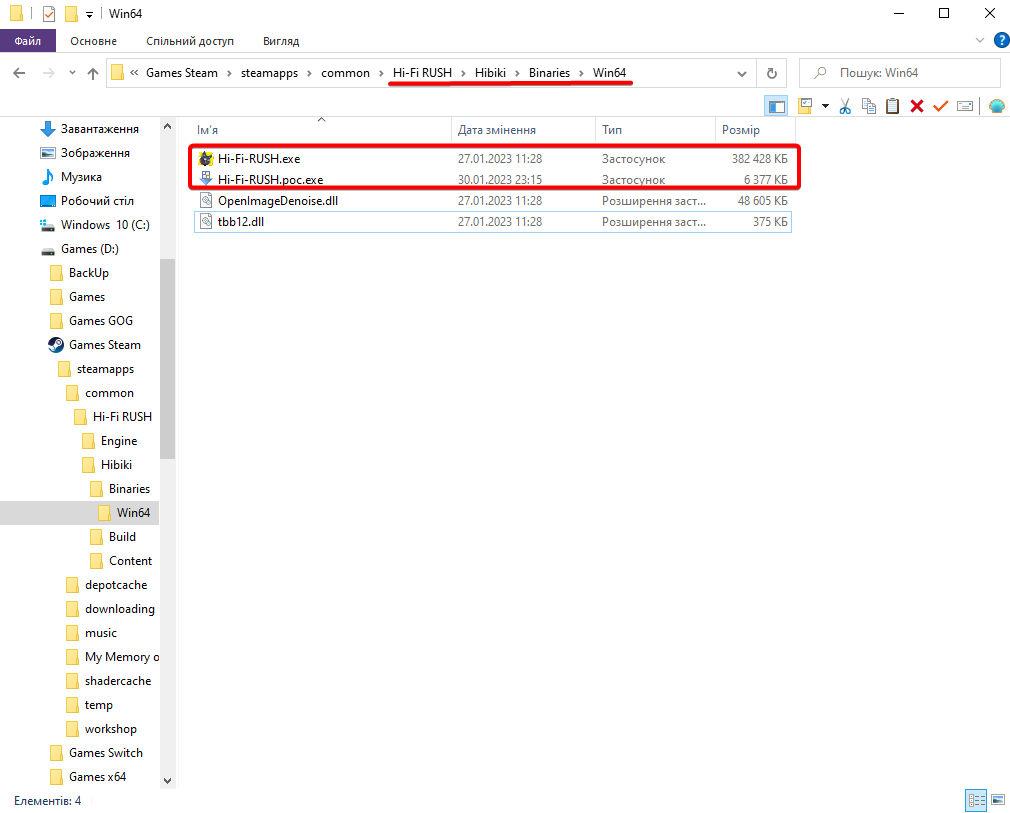Screen dimensions: 1010x813
Task: Switch to details view icon in status bar
Action: point(977,800)
